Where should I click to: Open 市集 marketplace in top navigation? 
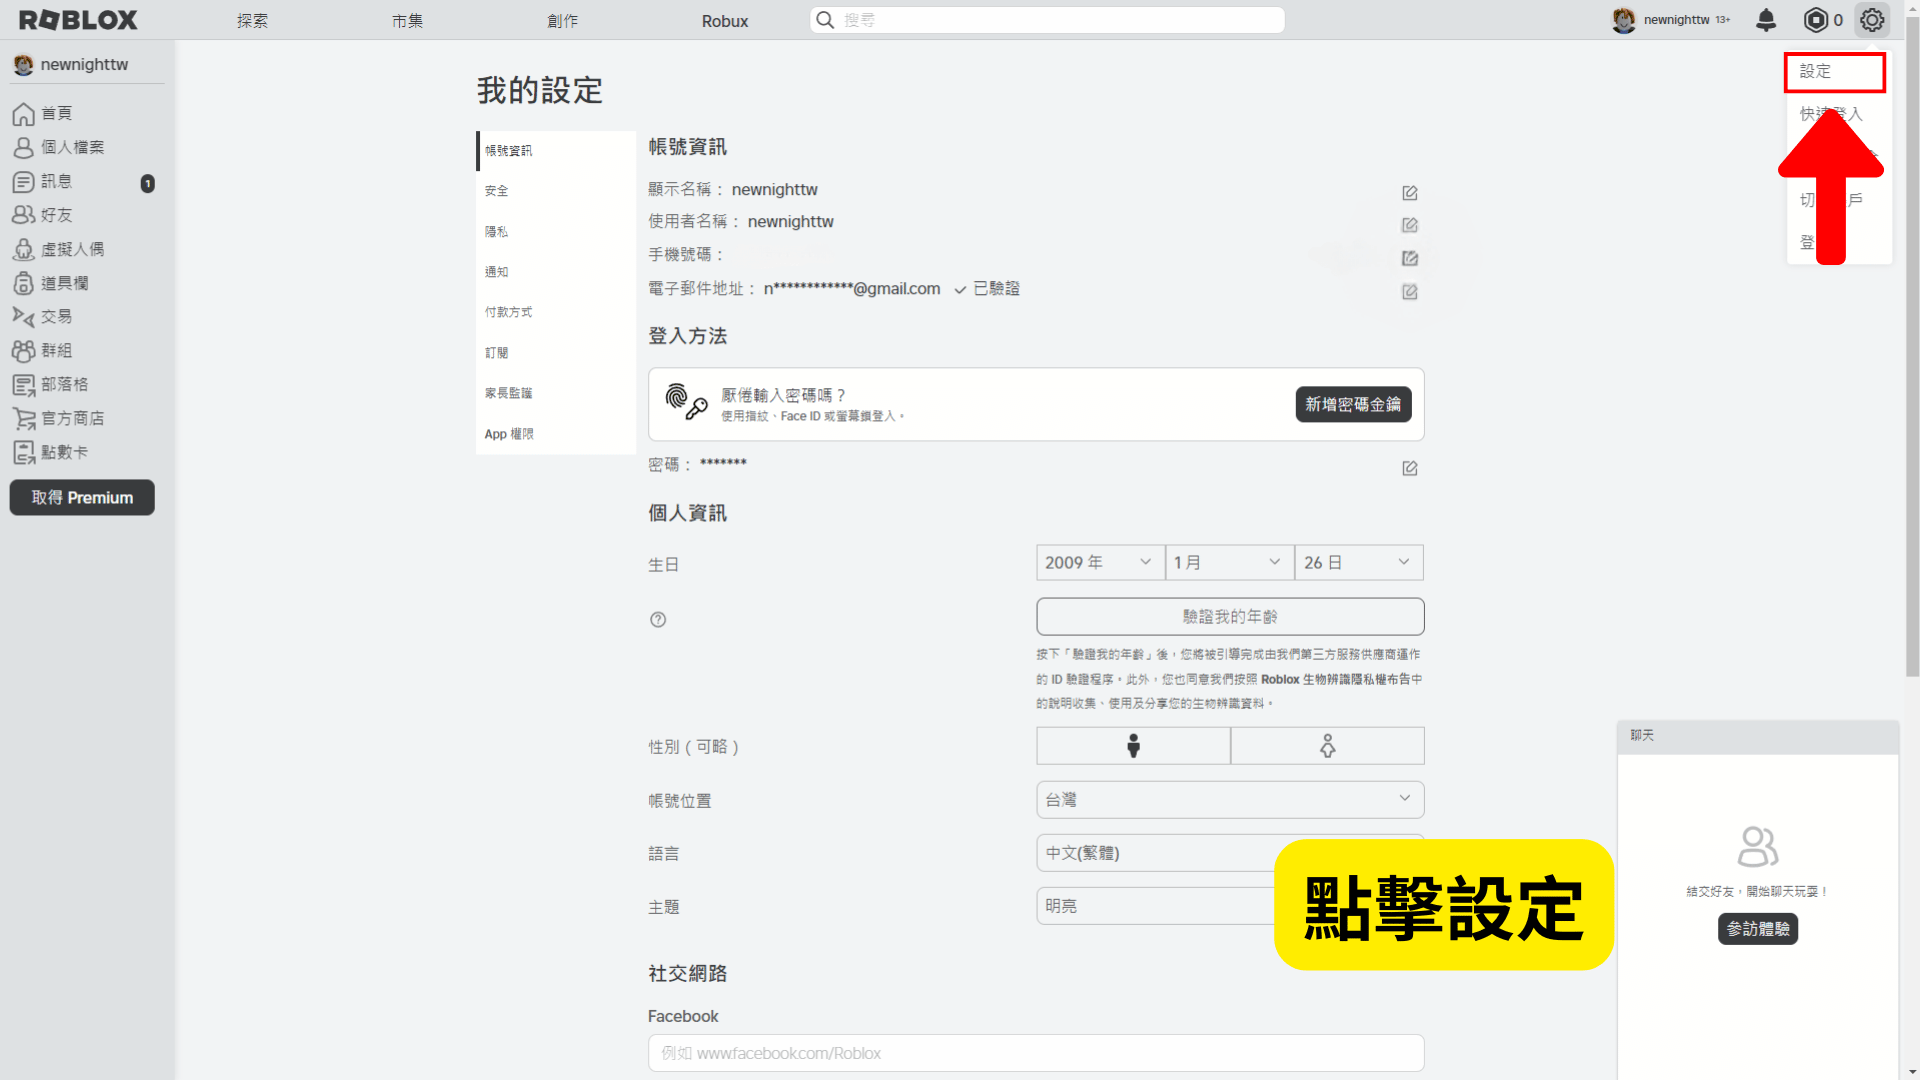(407, 21)
